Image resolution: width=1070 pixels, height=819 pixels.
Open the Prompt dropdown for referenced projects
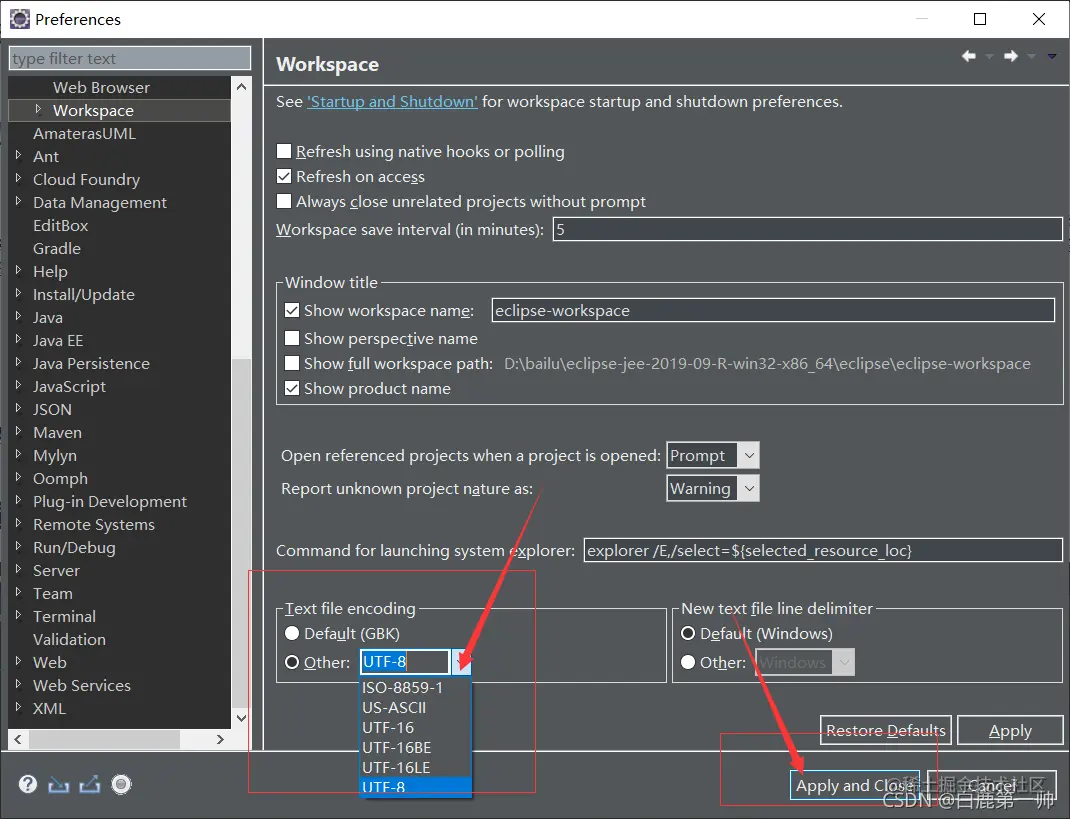point(749,455)
